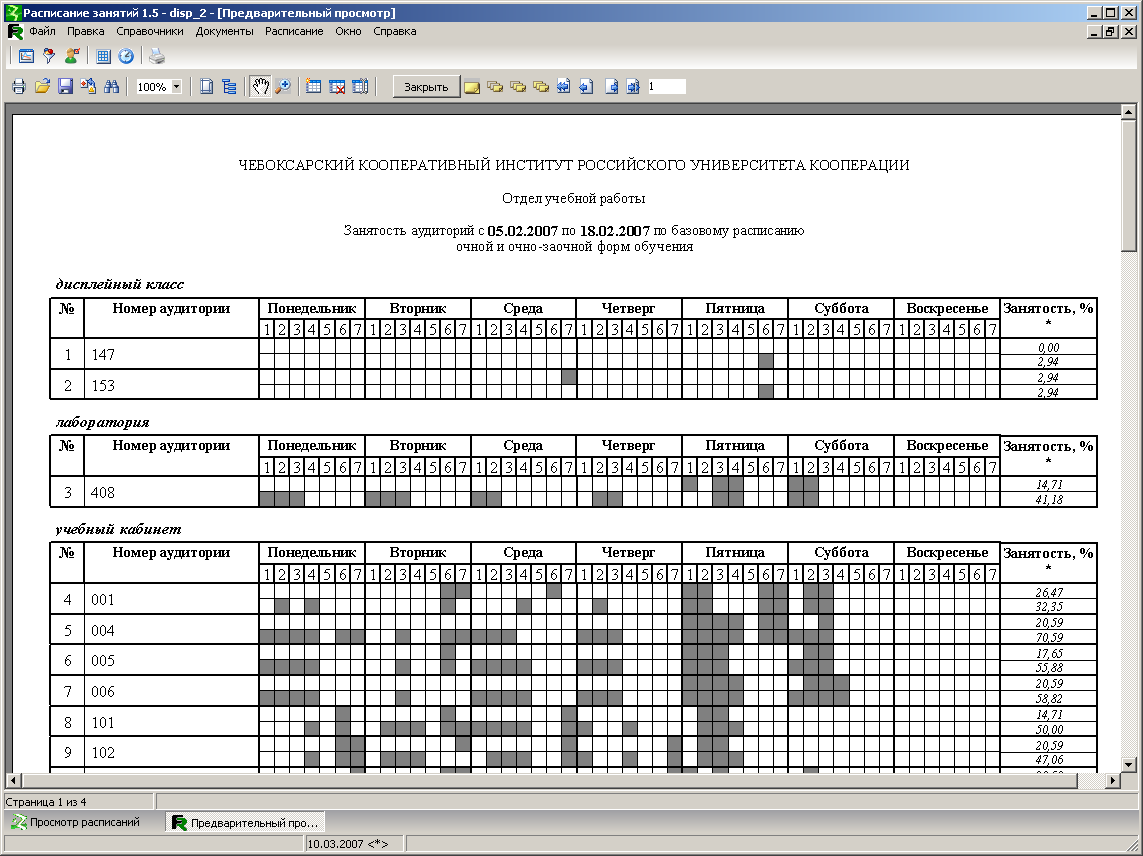Open a report file with the folder icon
This screenshot has height=856, width=1143.
coord(42,87)
